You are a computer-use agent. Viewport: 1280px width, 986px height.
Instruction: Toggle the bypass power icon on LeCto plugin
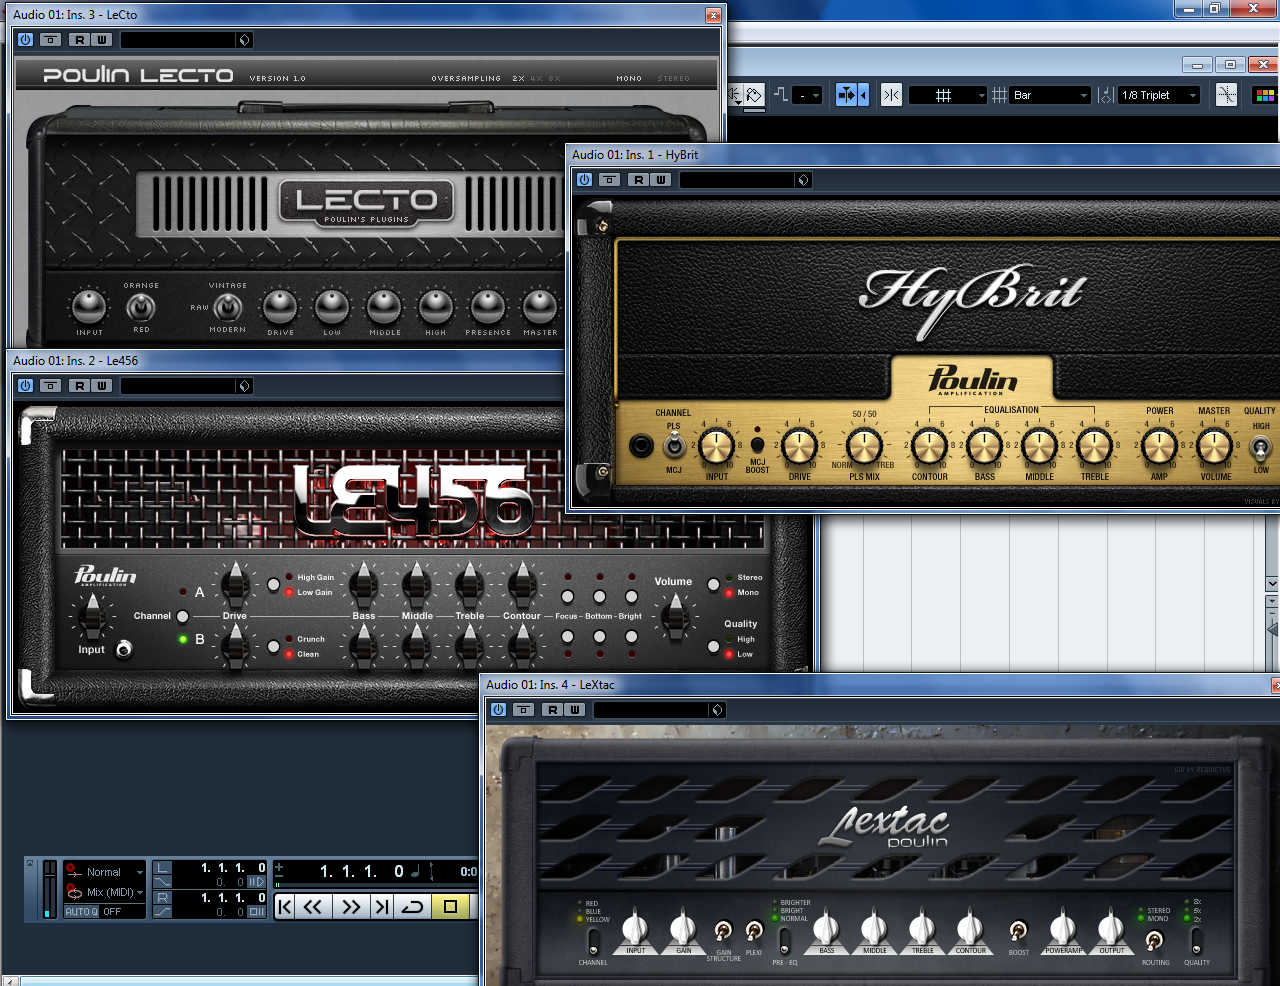click(x=23, y=40)
